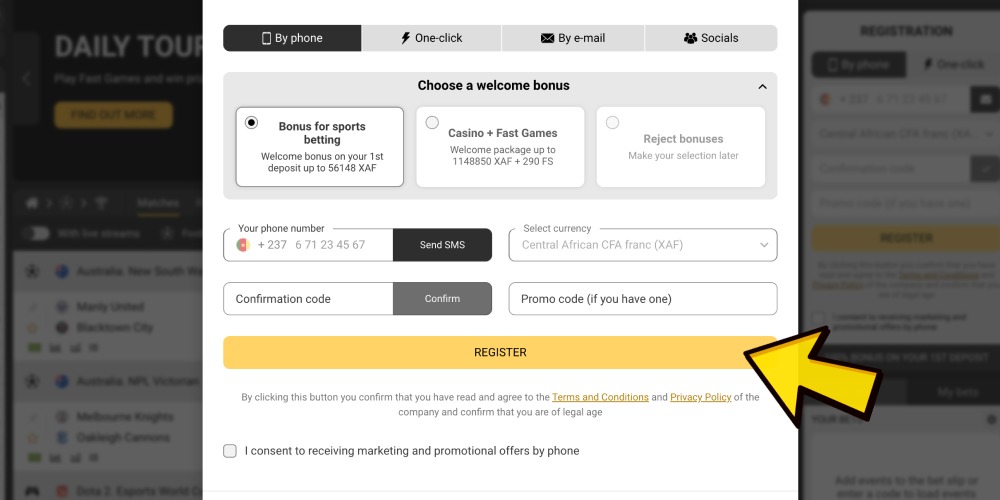The height and width of the screenshot is (500, 1000).
Task: Select Bonus for sports betting option
Action: (320, 147)
